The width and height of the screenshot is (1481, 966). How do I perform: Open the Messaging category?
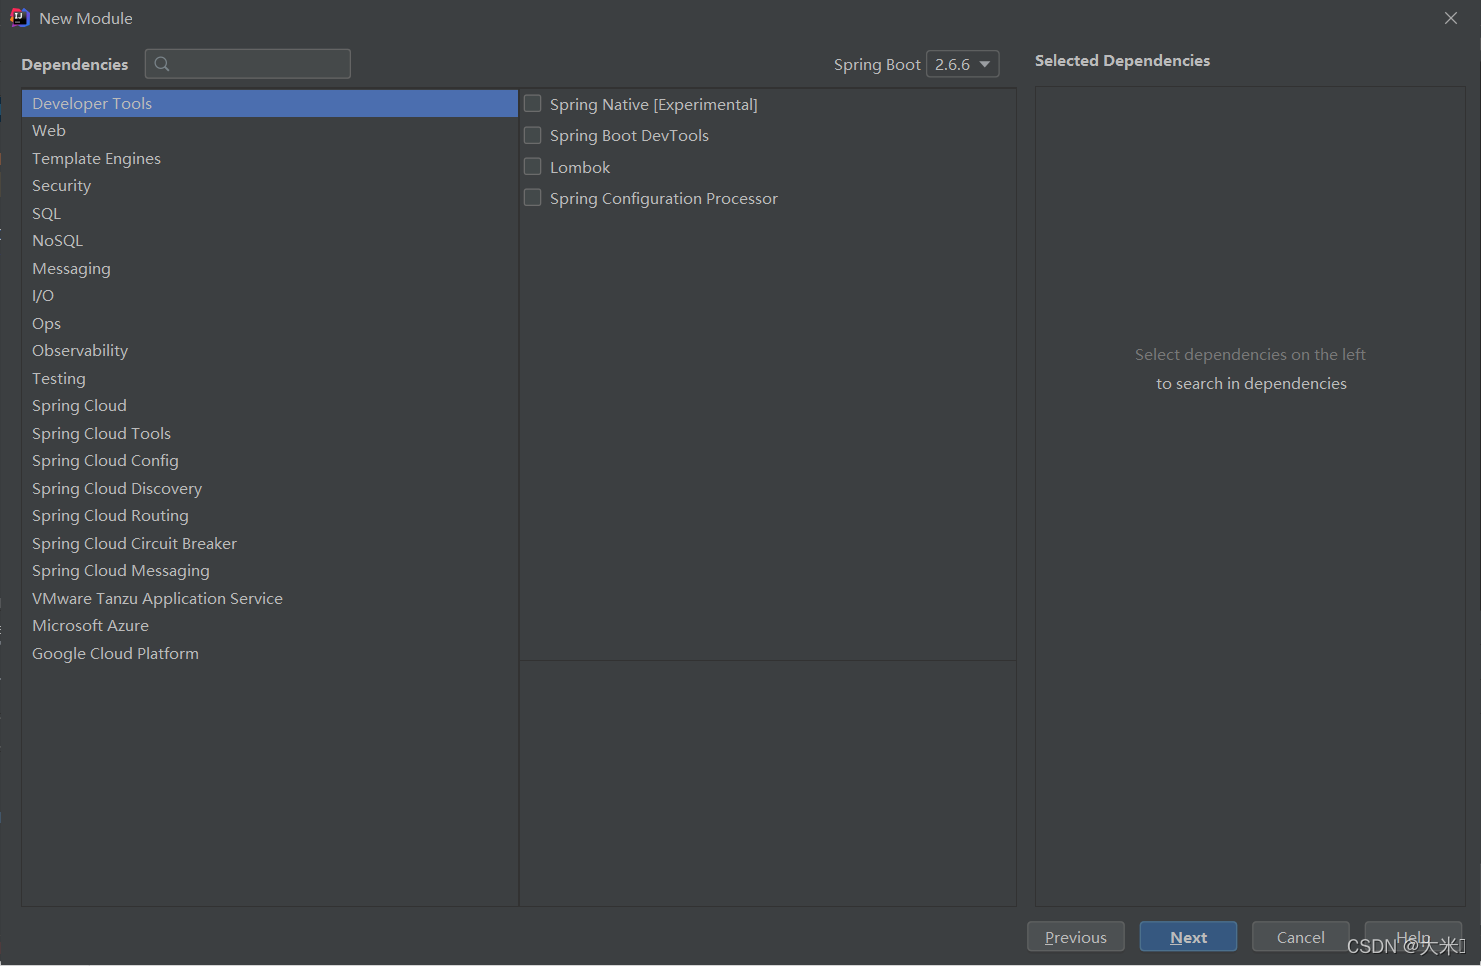[270, 269]
